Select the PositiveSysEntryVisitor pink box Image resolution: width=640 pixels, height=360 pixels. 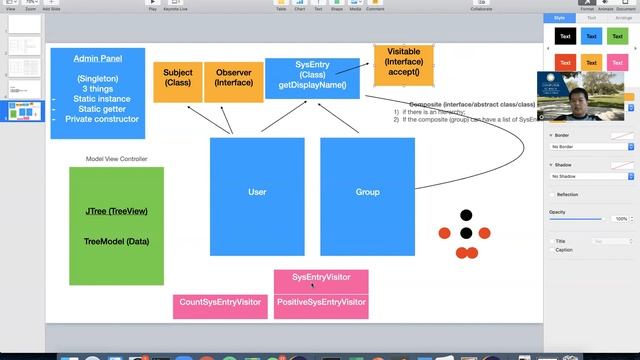[321, 307]
